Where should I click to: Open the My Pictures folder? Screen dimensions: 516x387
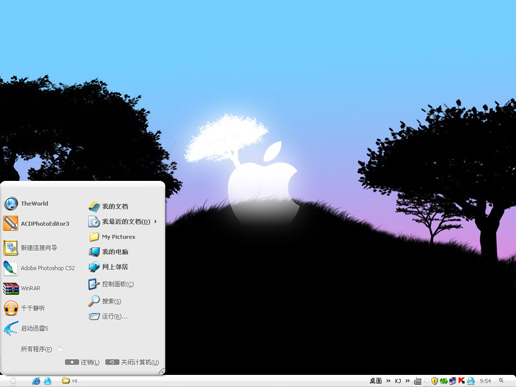click(x=112, y=237)
